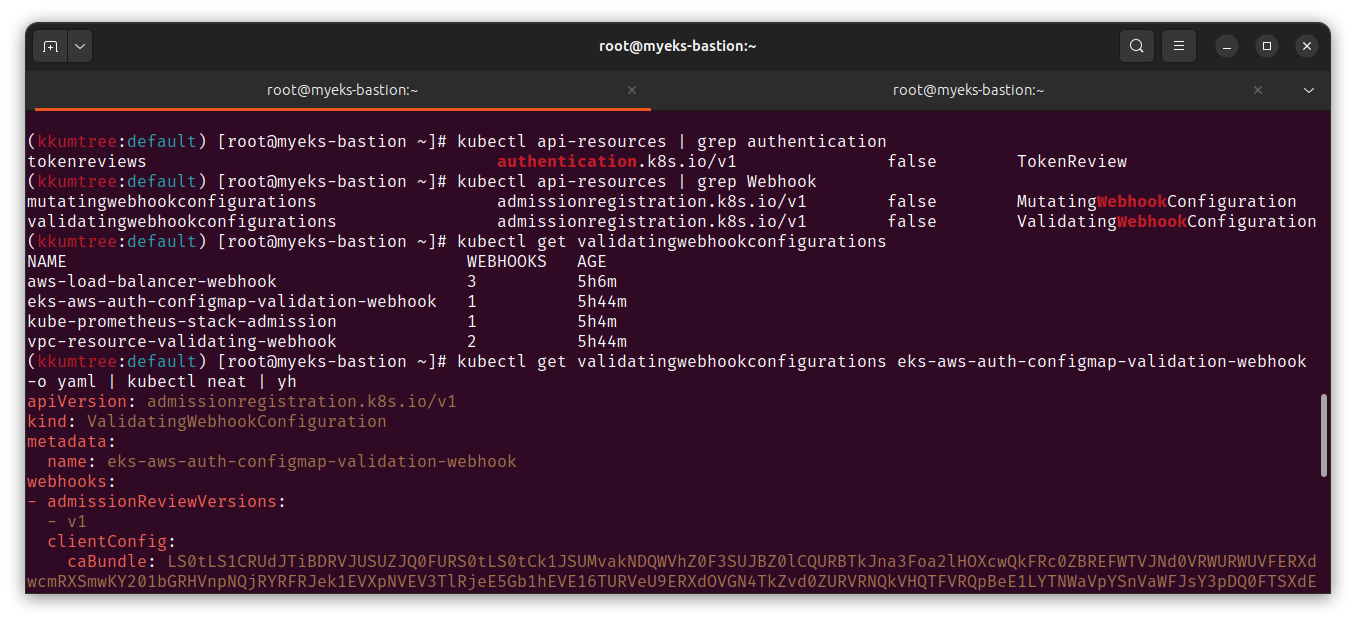
Task: Click eks-aws-auth-configmap-validation-webhook in the table
Action: click(232, 302)
